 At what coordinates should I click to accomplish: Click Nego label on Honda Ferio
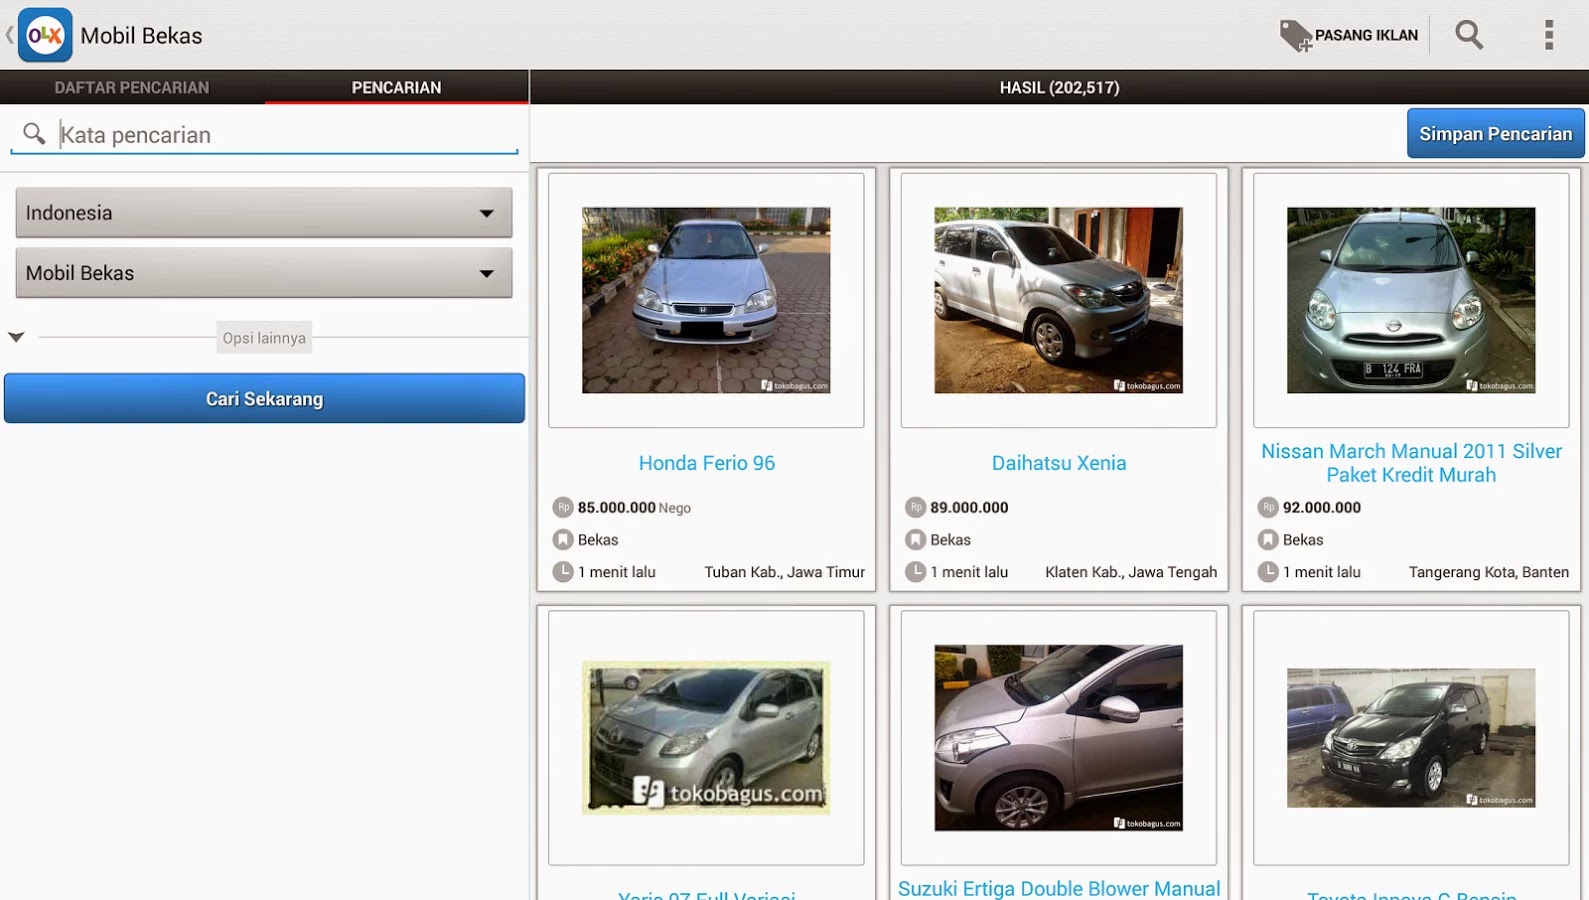click(x=675, y=508)
